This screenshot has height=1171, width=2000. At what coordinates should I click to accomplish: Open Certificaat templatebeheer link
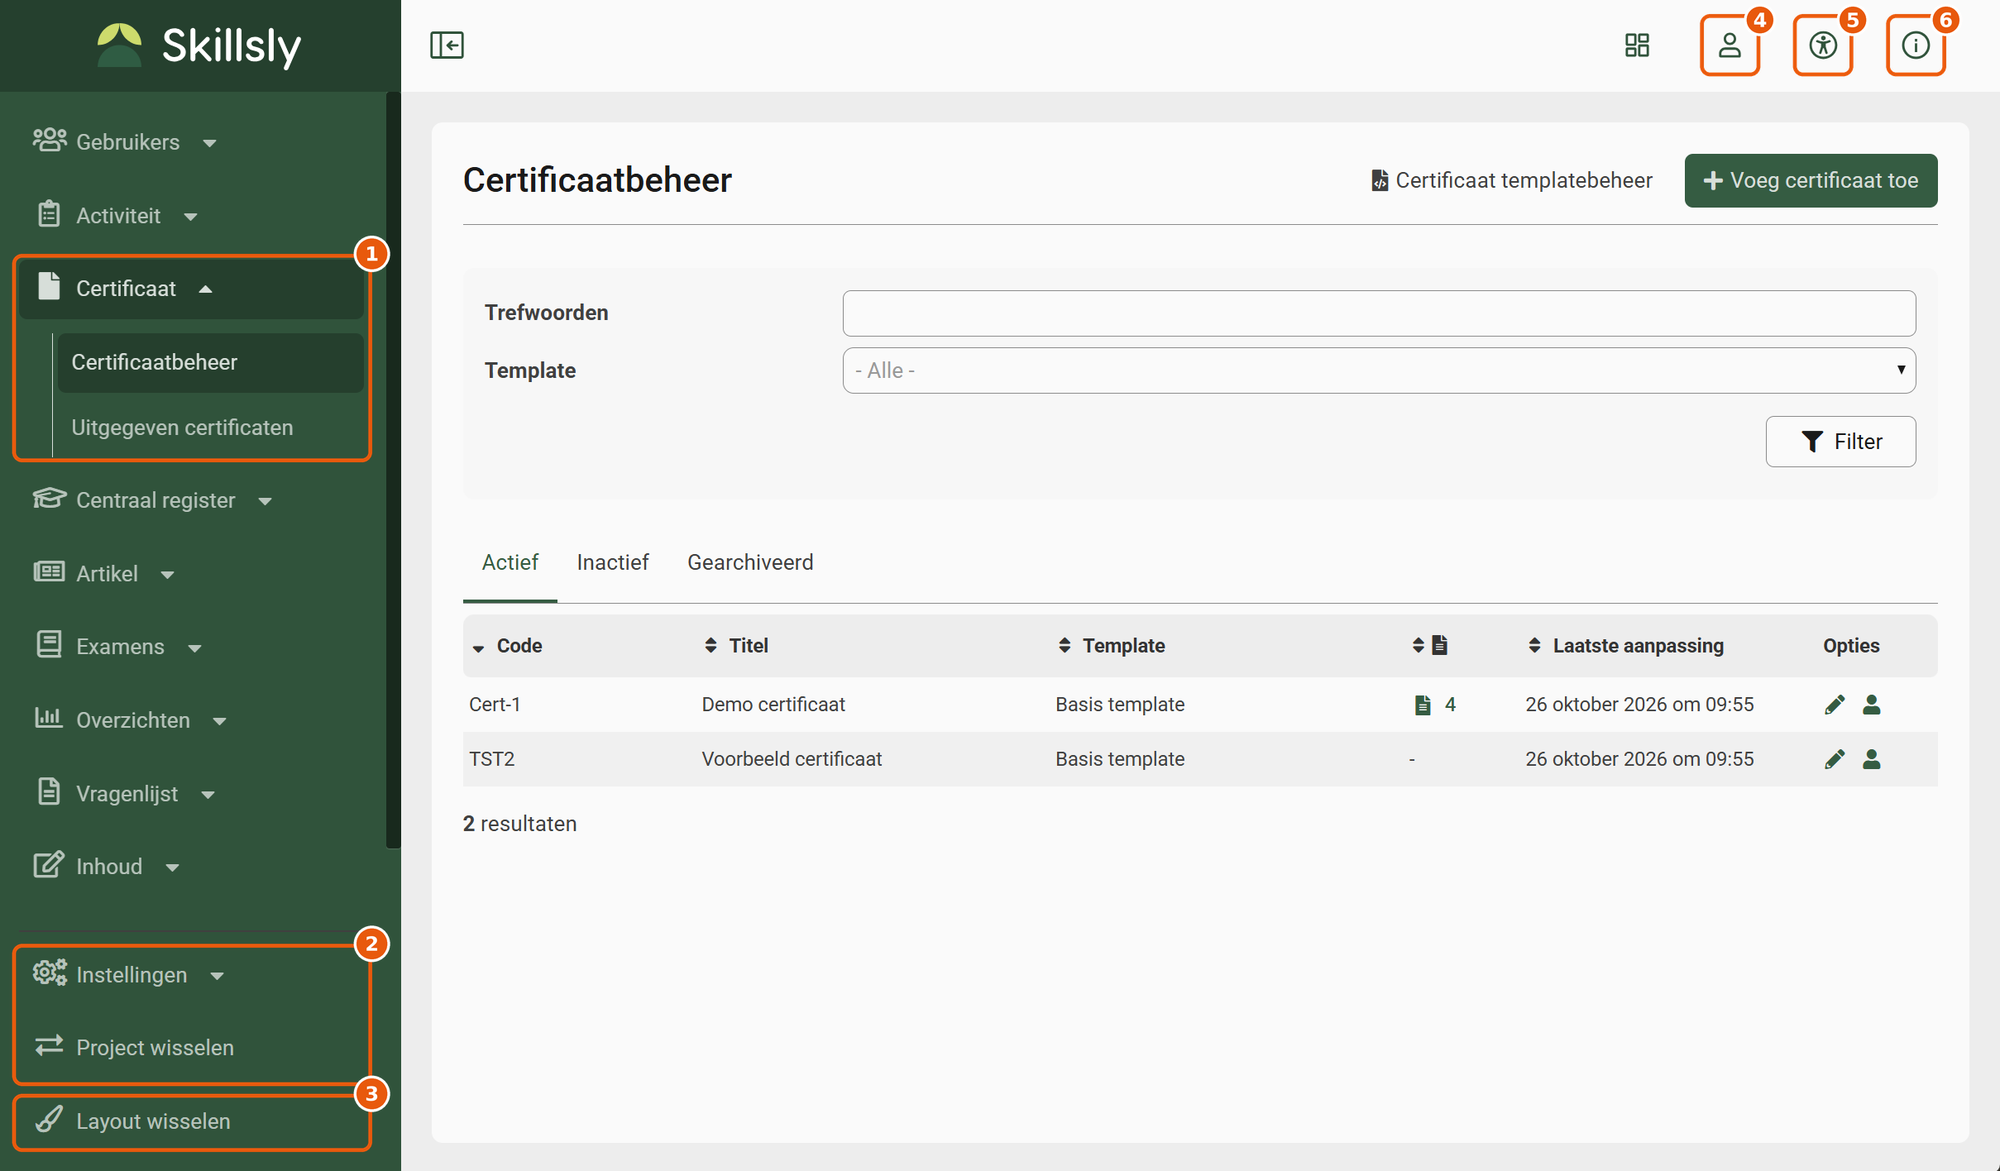1511,181
